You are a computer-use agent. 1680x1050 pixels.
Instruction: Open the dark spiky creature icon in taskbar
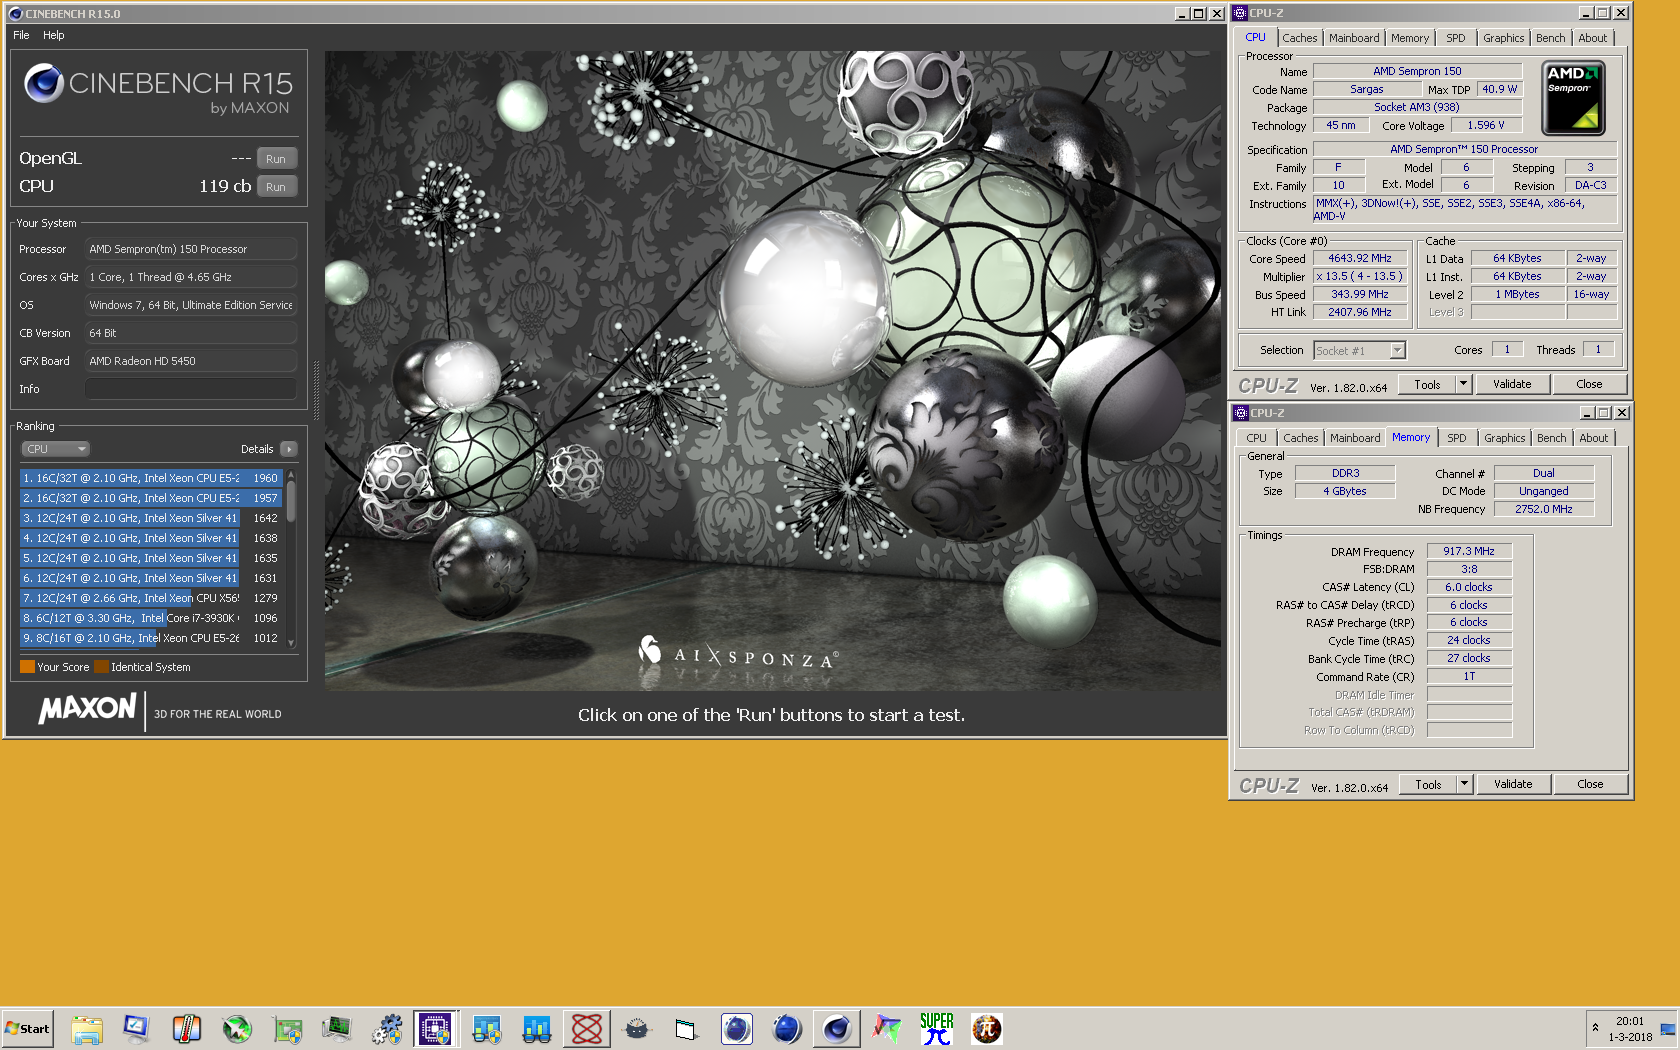pos(637,1029)
